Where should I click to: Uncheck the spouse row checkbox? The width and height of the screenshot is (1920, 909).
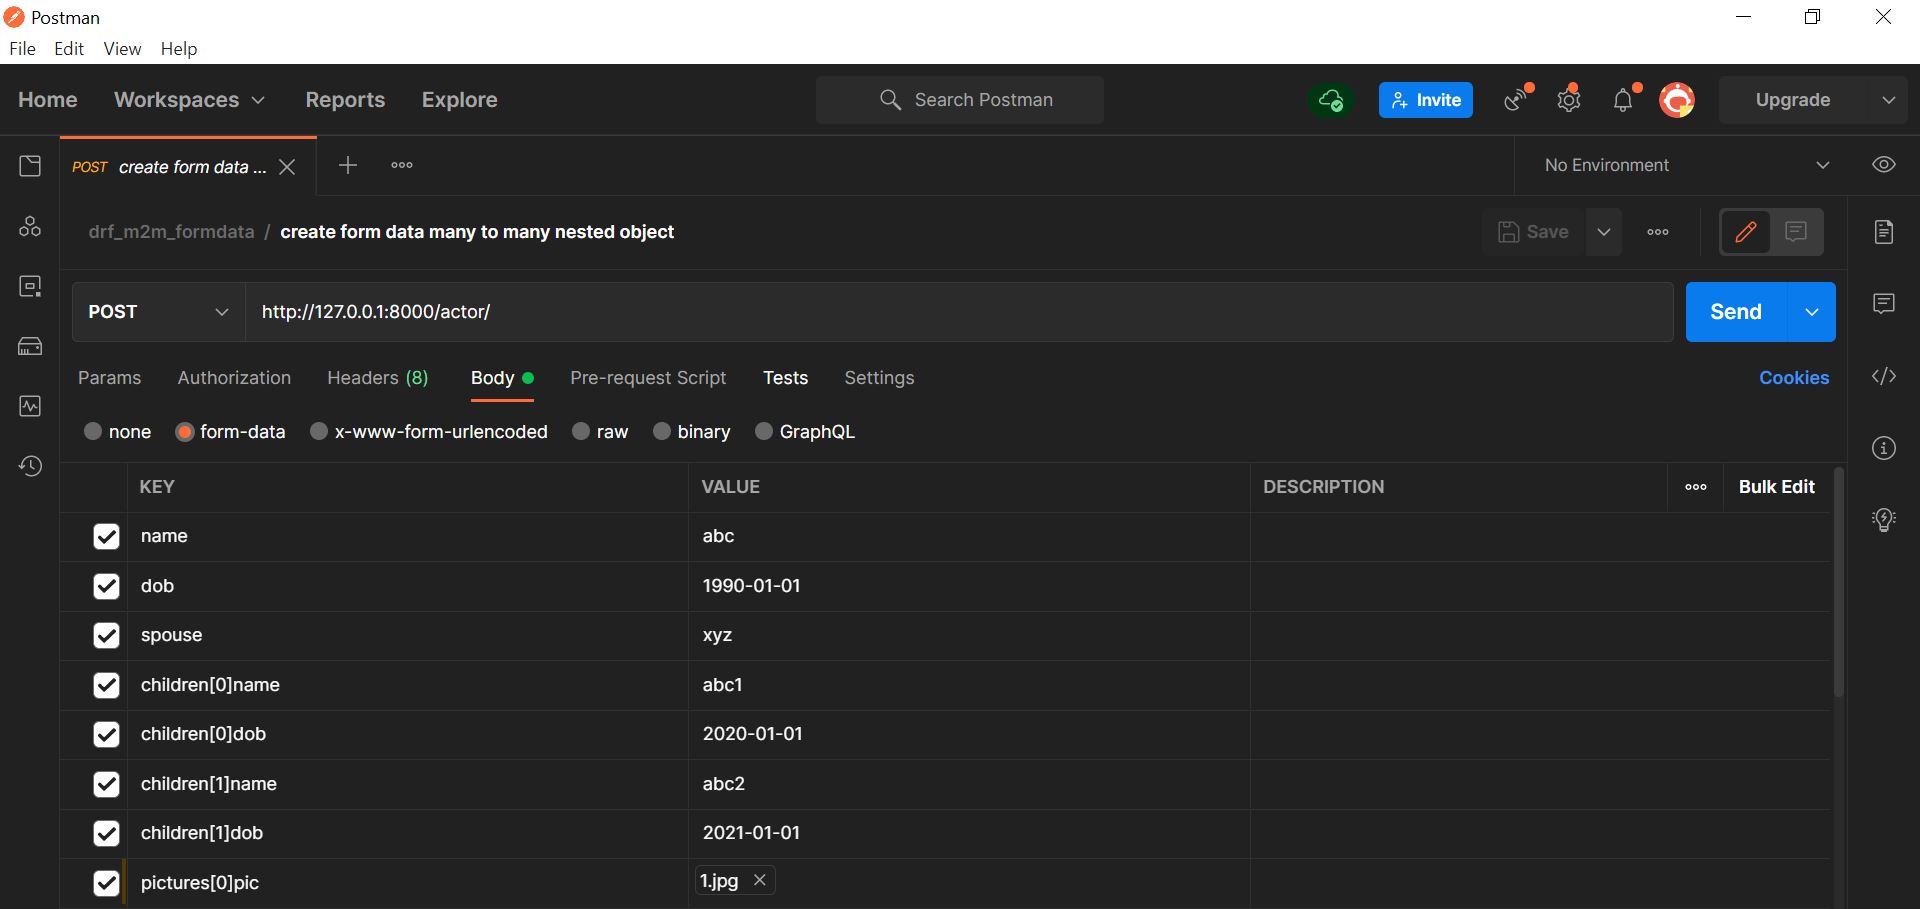click(106, 635)
